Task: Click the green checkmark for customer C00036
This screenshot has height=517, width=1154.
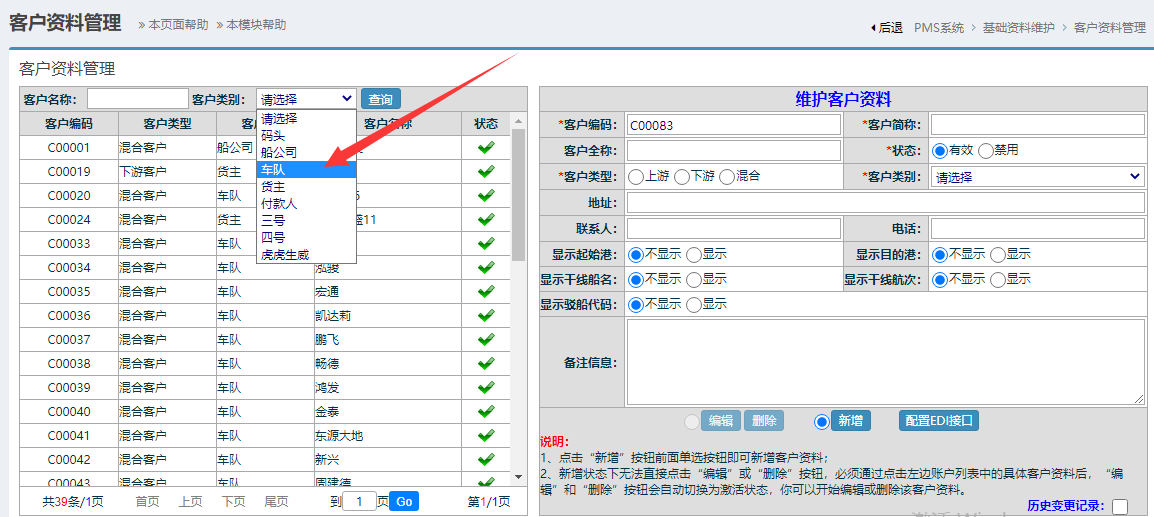Action: click(x=486, y=315)
